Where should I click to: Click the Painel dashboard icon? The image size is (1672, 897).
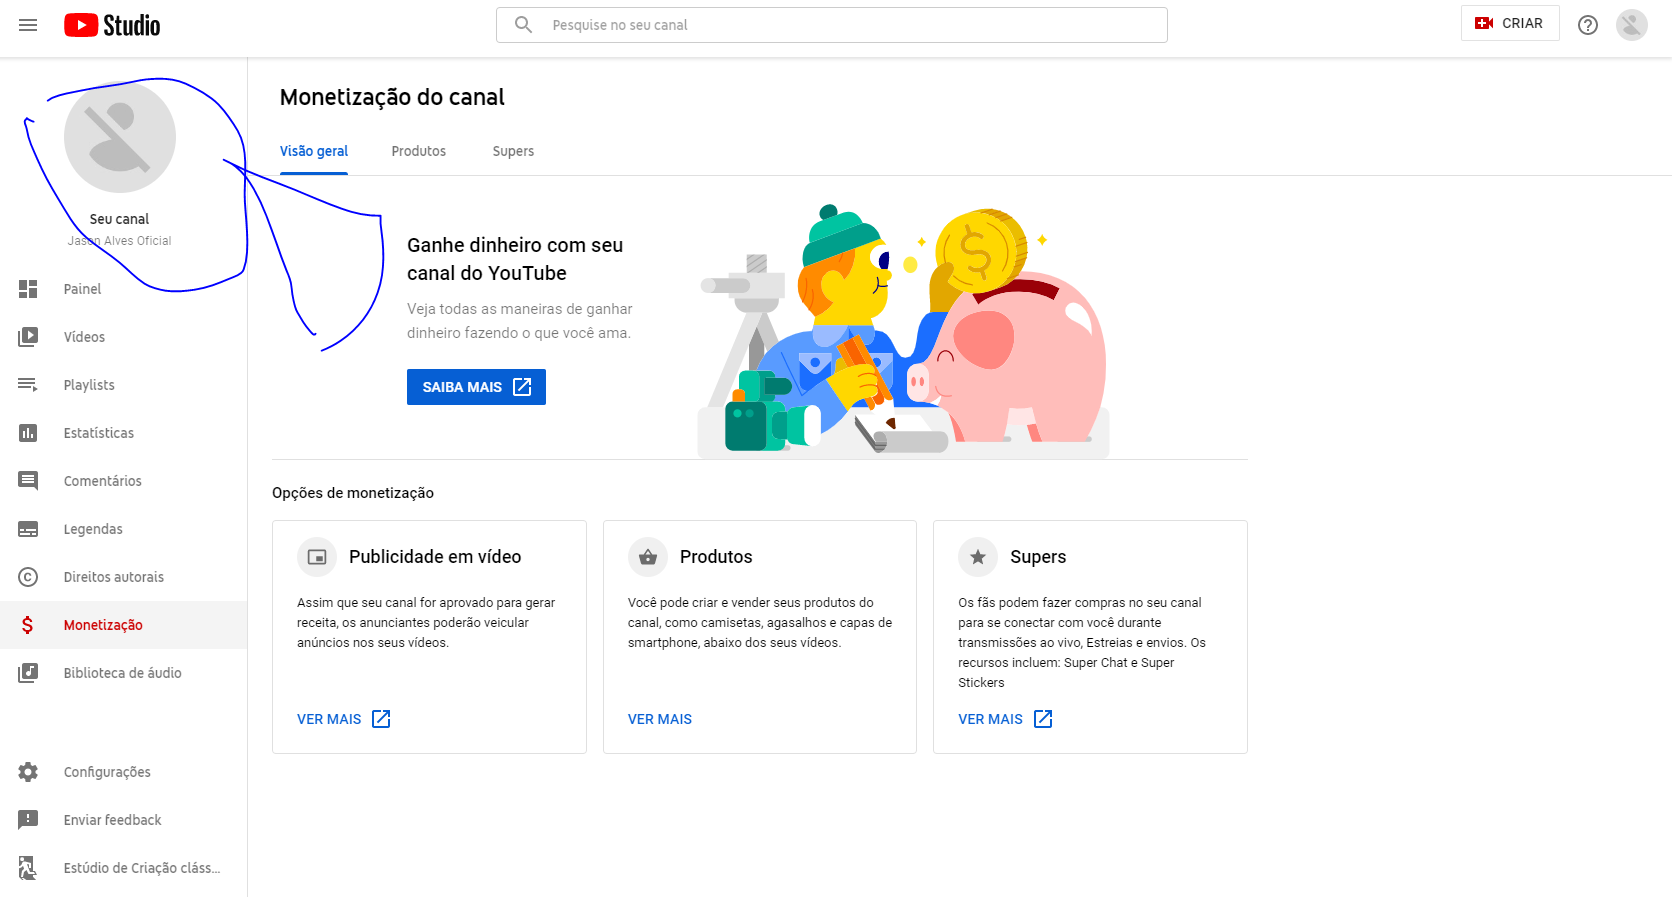[28, 289]
